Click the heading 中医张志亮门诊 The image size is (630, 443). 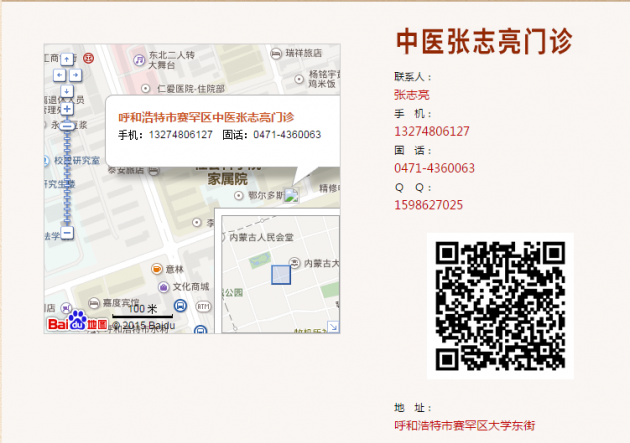click(x=484, y=41)
